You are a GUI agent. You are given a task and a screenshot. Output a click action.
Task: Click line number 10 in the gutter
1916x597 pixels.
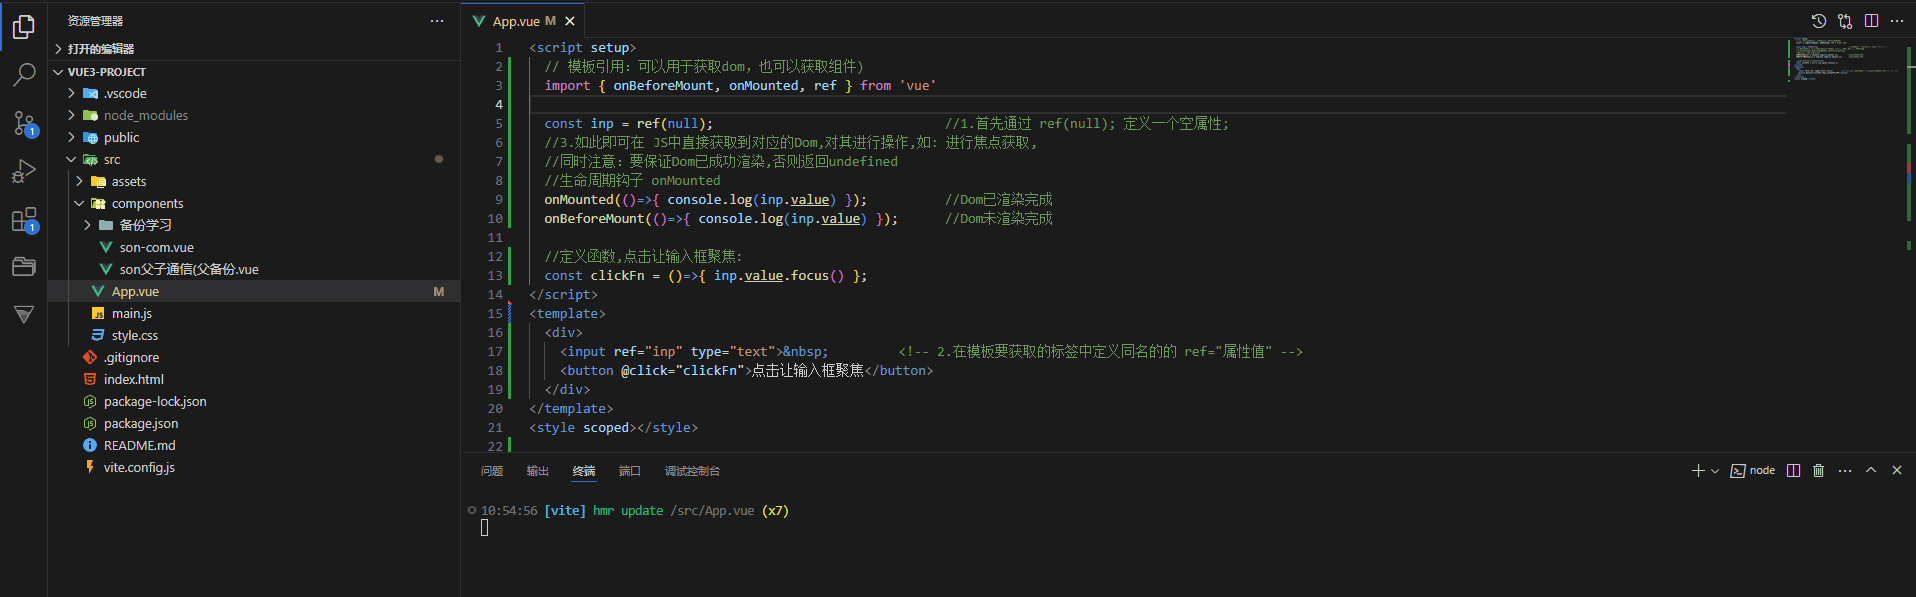coord(495,219)
